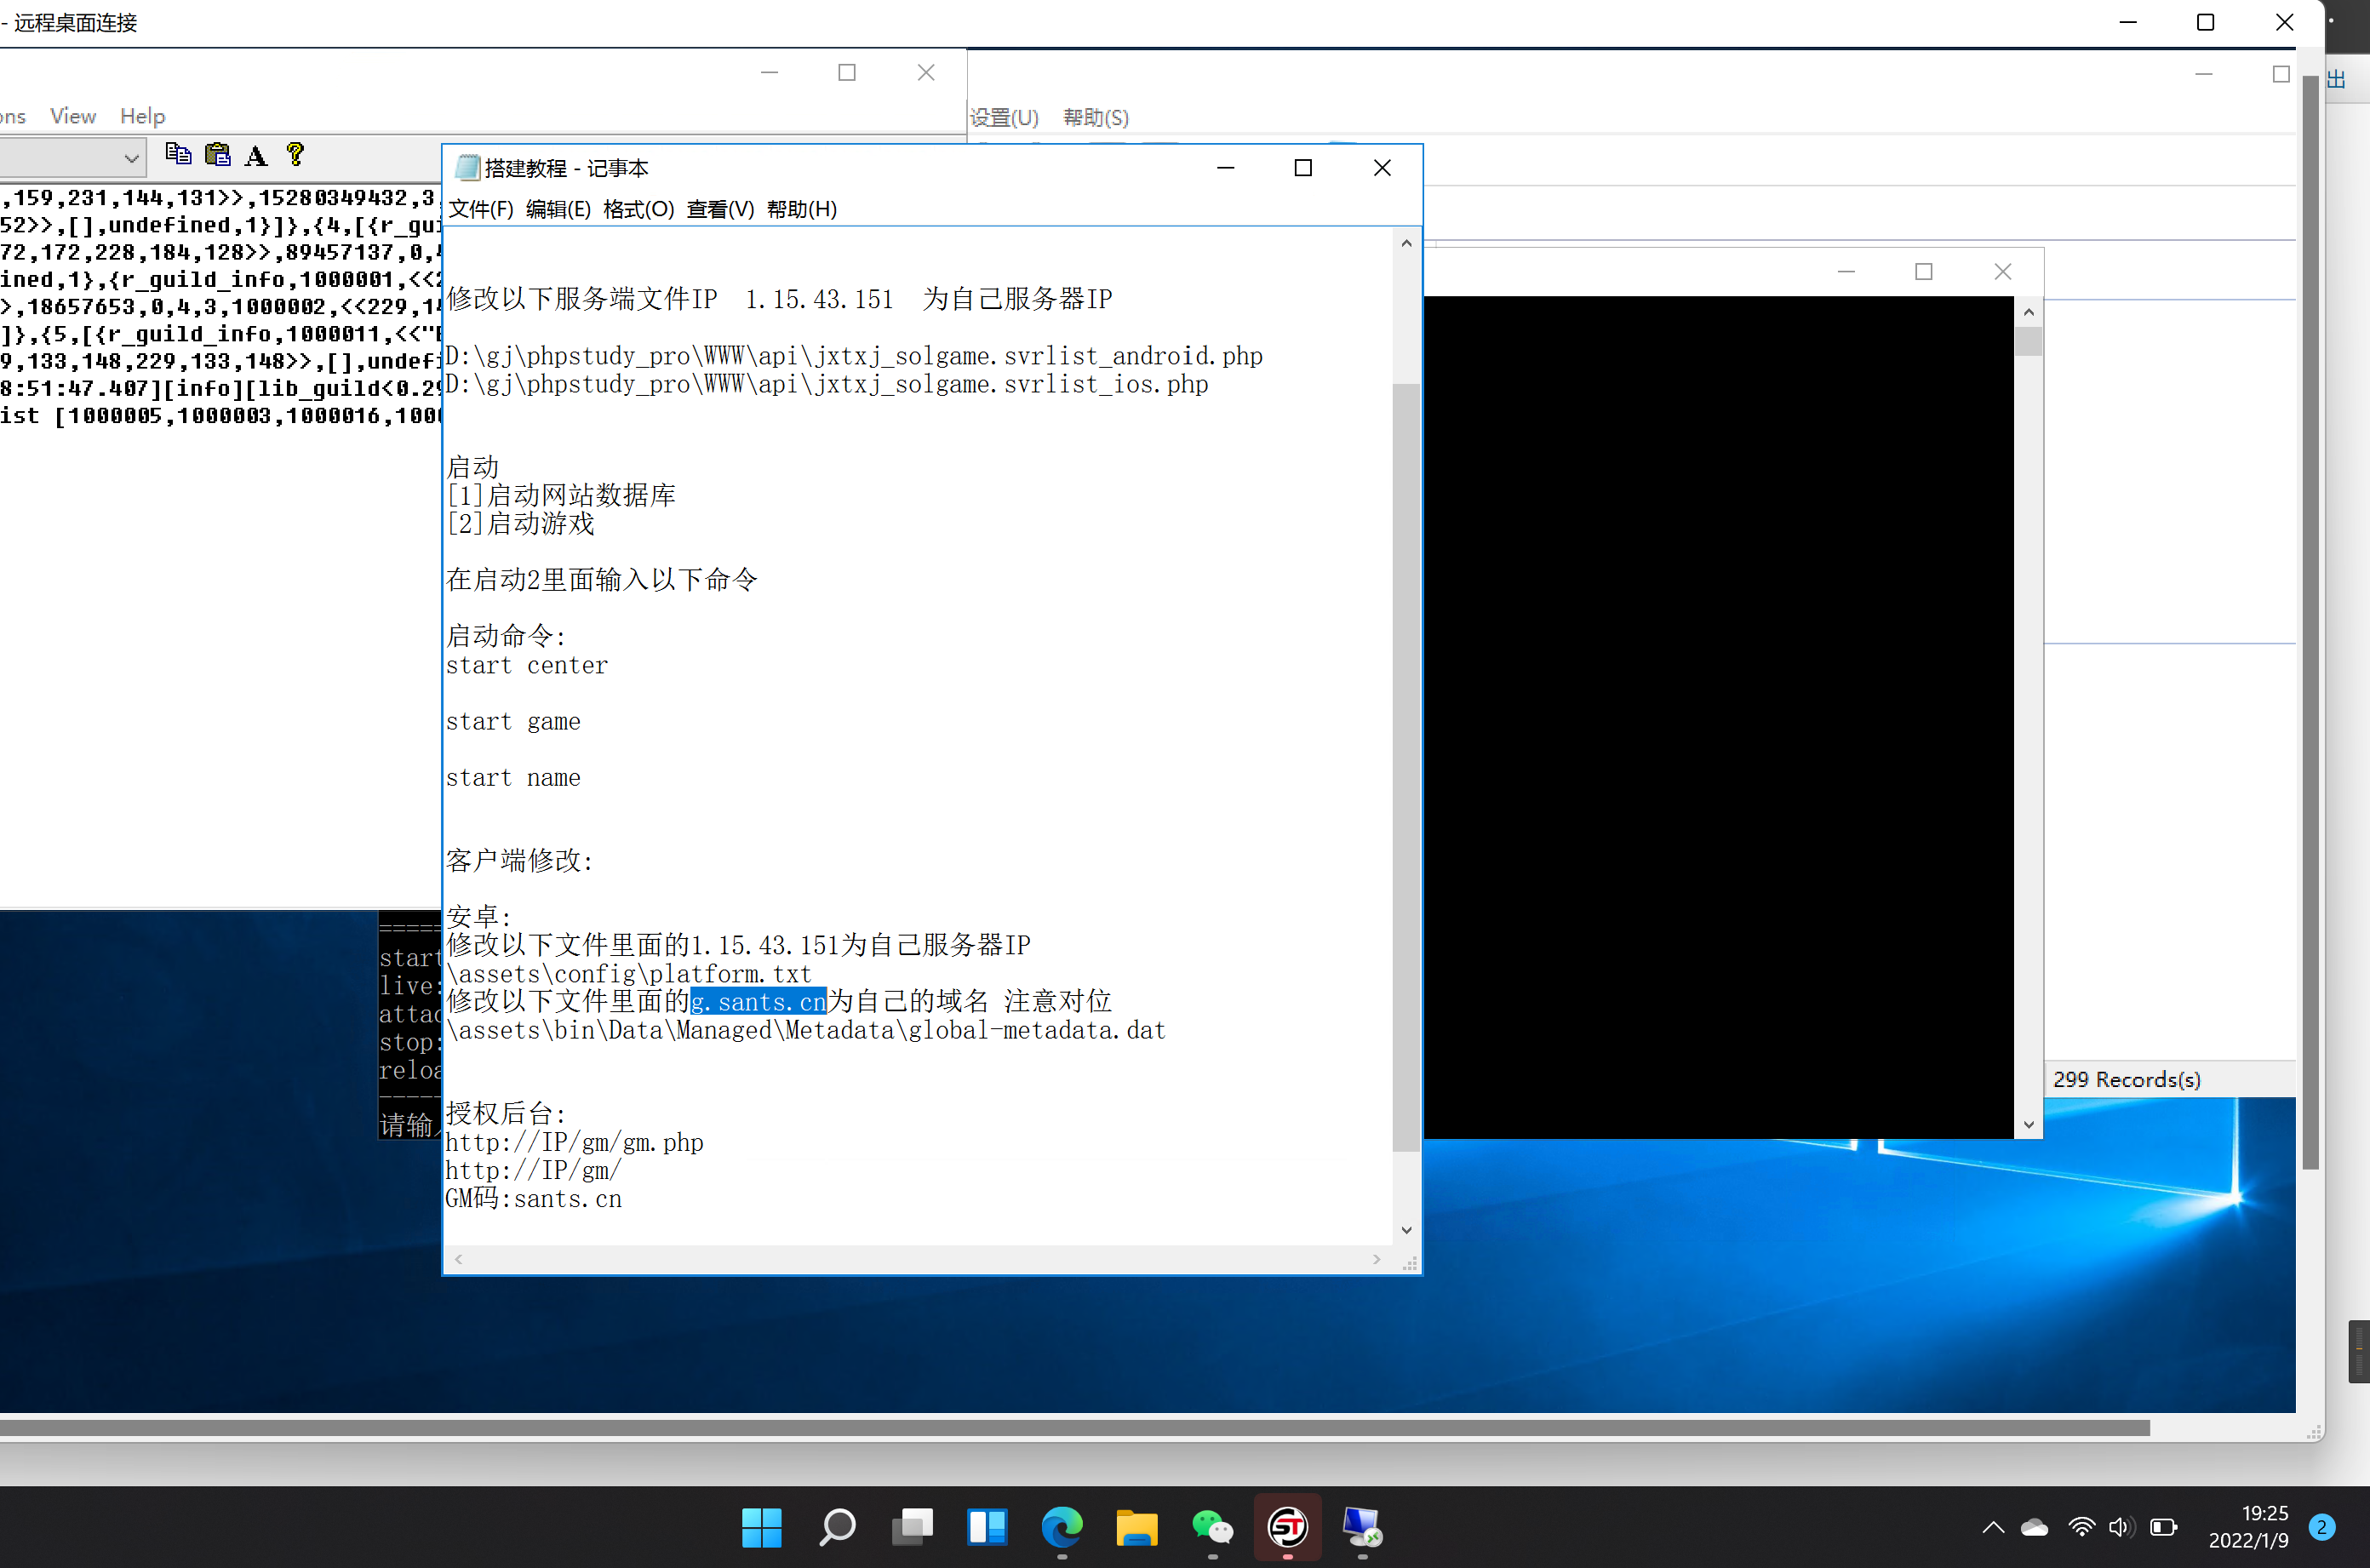Open the View menu in console window
This screenshot has height=1568, width=2370.
73,116
